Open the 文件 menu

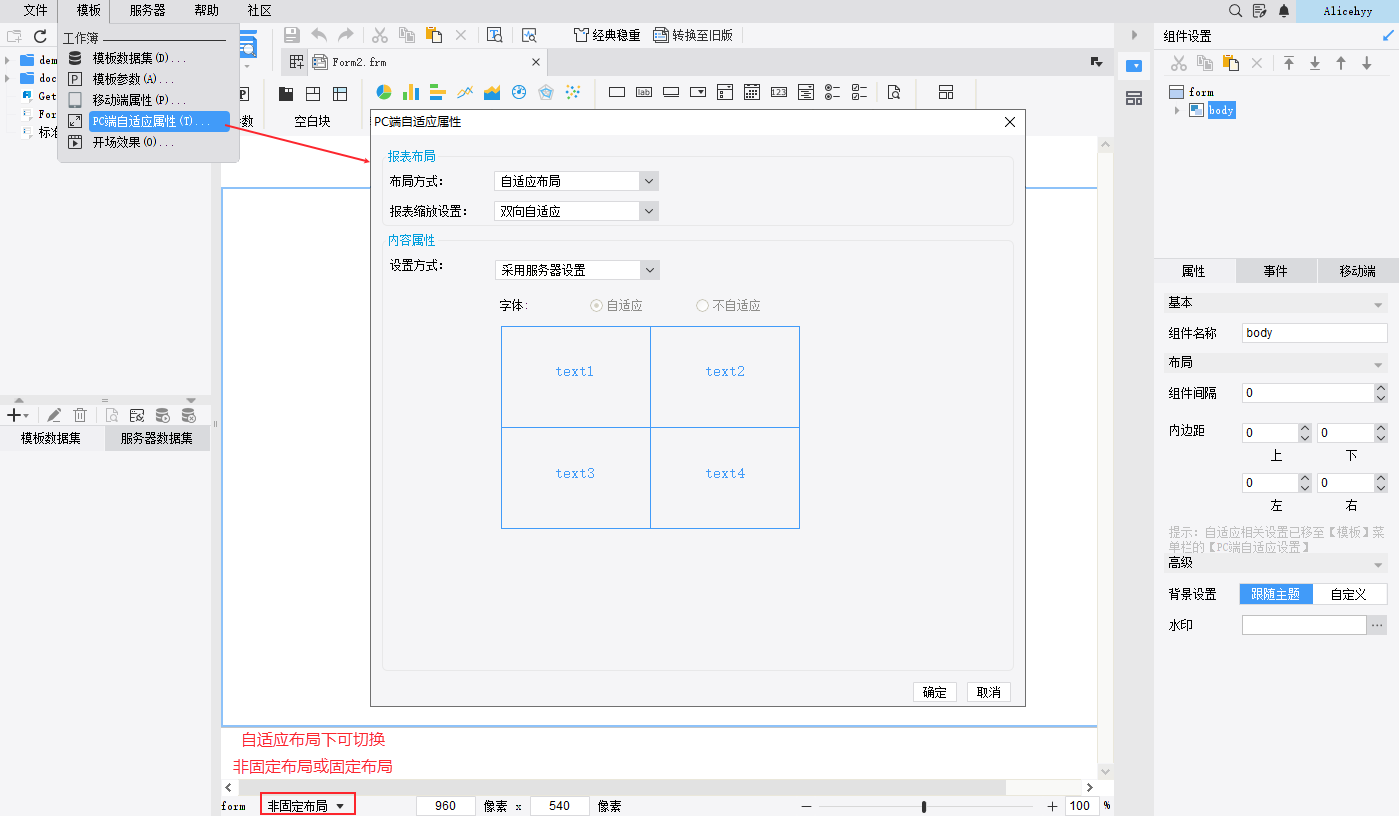(x=36, y=10)
